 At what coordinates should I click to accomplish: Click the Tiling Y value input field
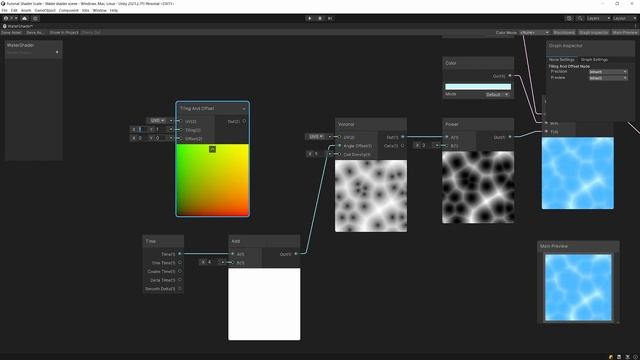(161, 129)
